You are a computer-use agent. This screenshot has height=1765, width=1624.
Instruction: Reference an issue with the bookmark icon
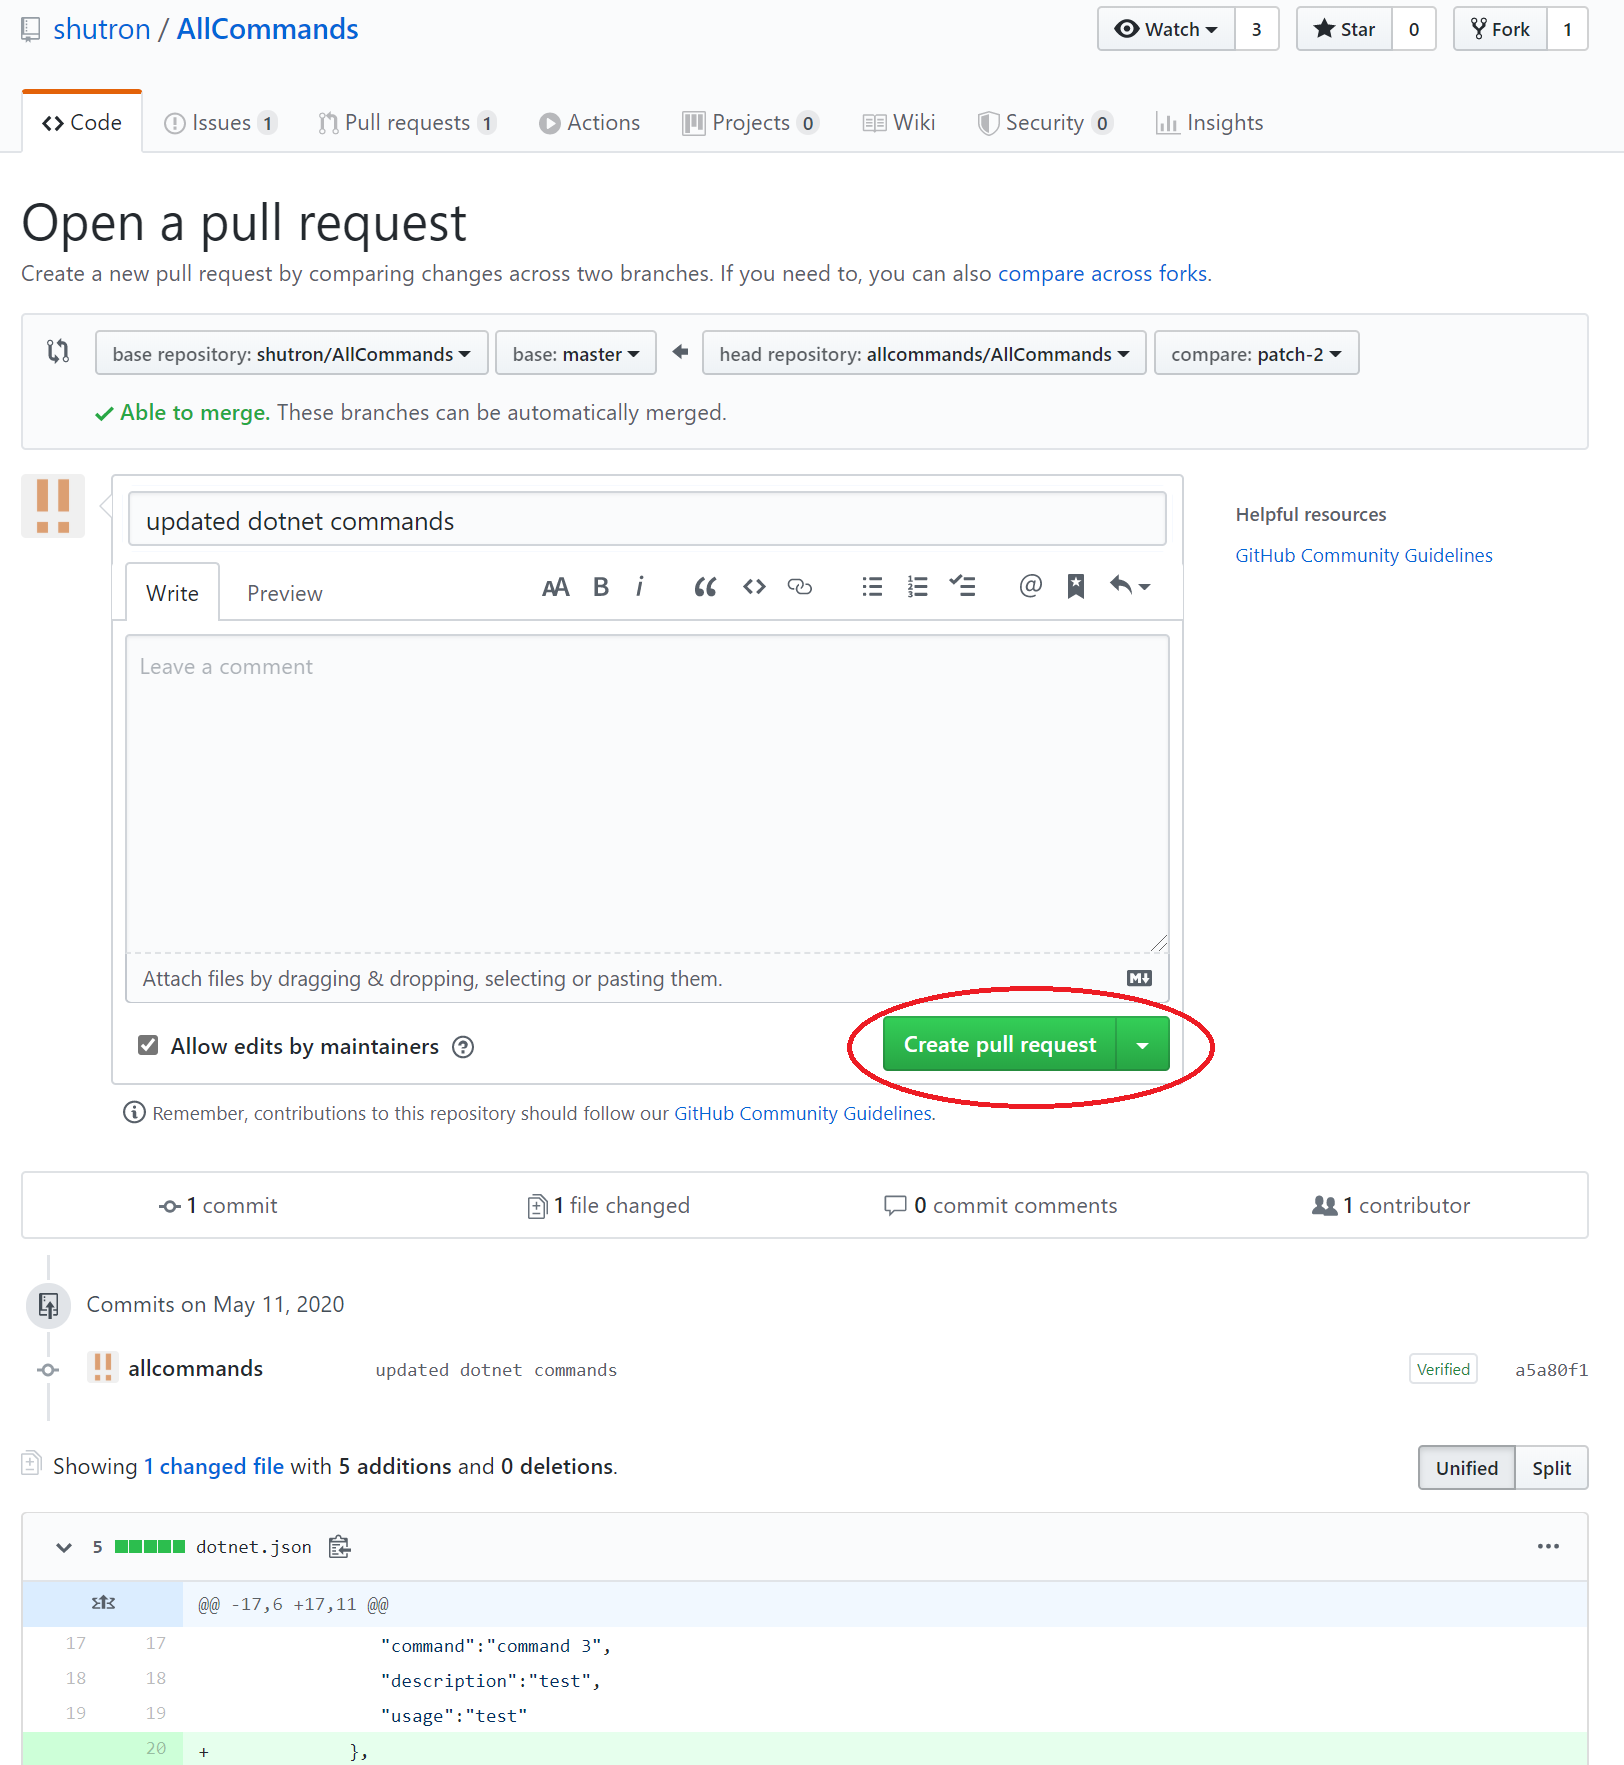coord(1076,587)
